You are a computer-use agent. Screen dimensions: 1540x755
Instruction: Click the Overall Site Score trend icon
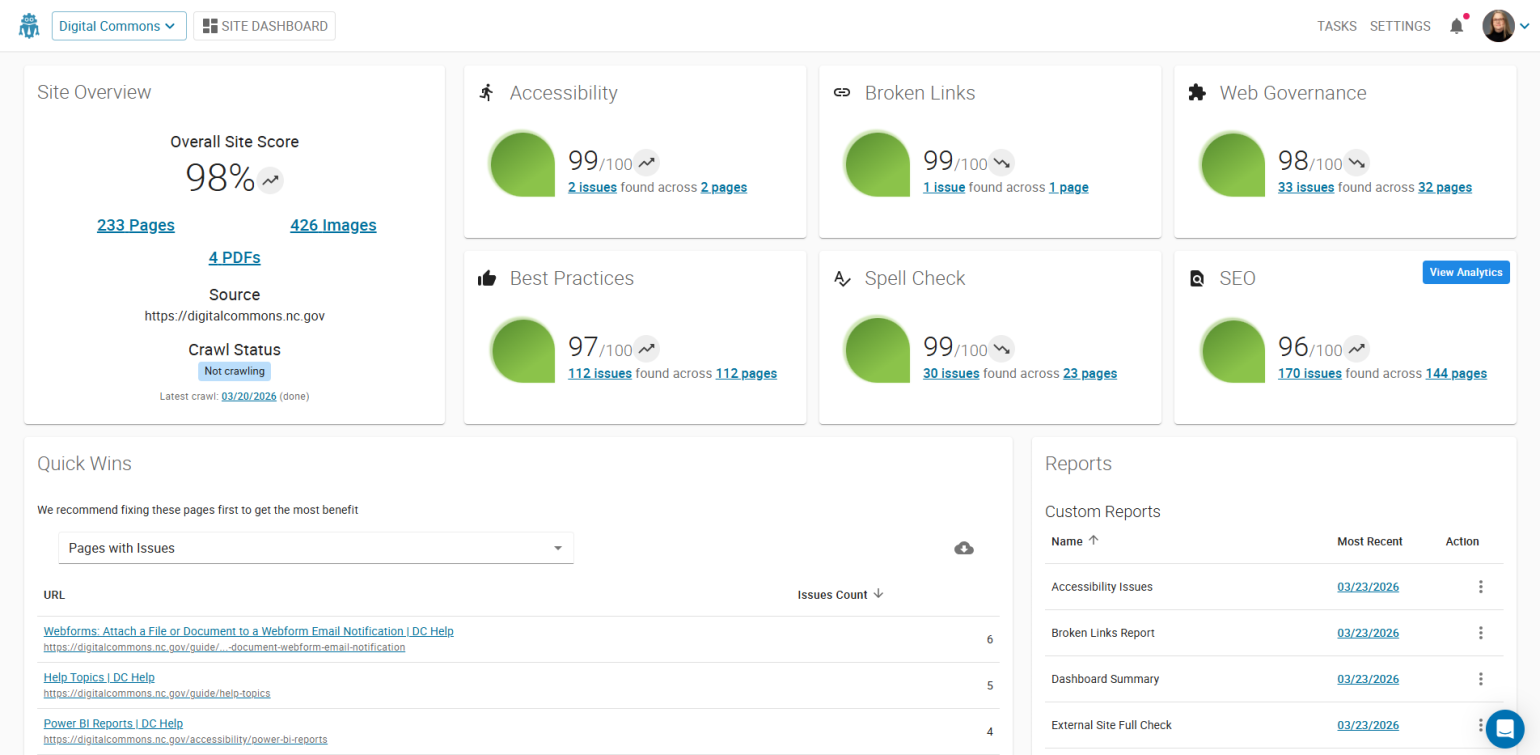point(270,179)
